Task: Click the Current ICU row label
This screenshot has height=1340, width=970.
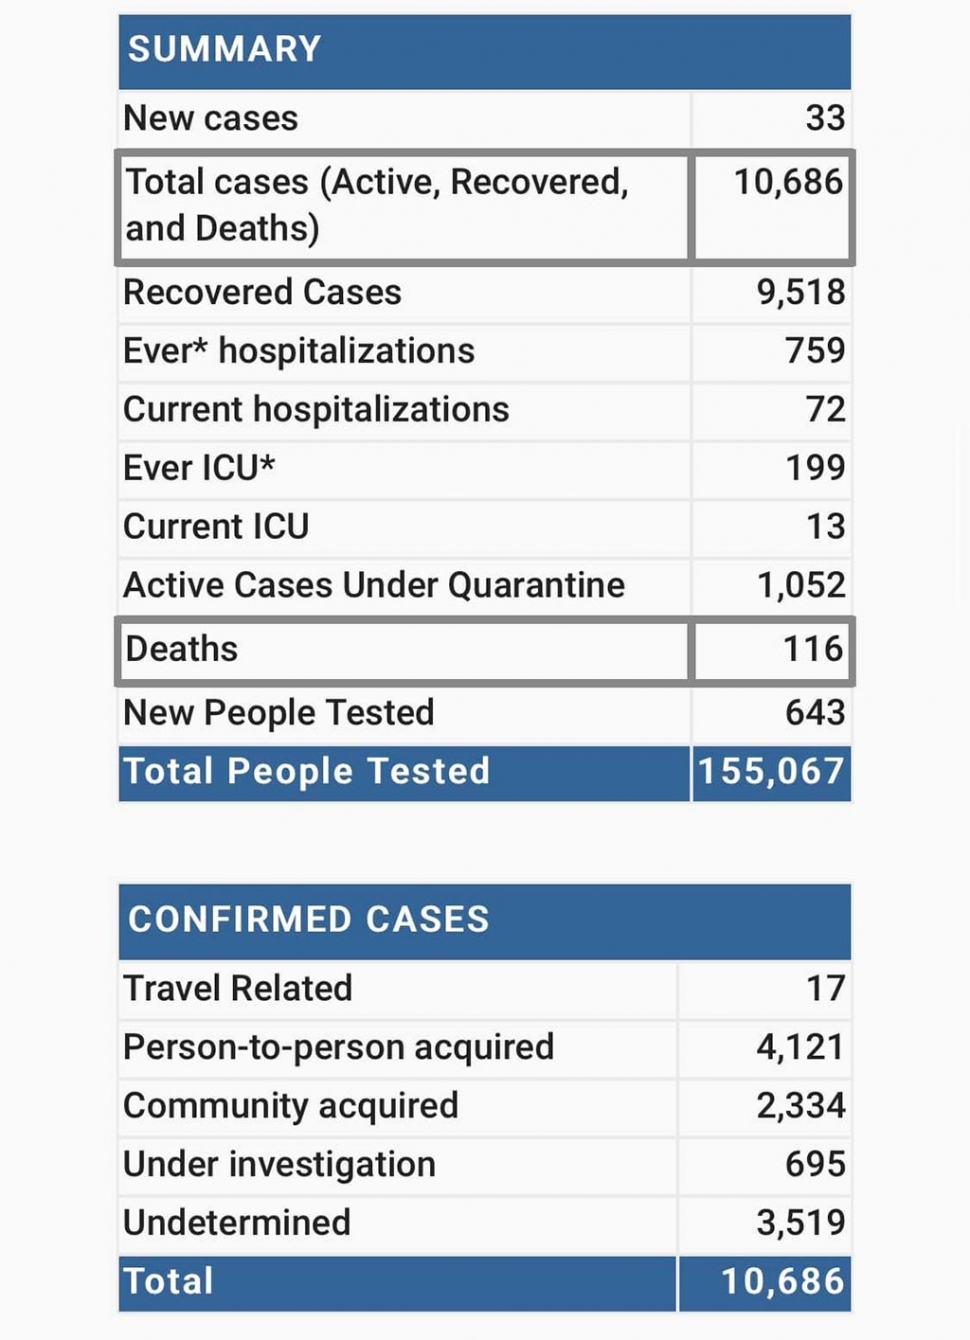Action: coord(216,526)
